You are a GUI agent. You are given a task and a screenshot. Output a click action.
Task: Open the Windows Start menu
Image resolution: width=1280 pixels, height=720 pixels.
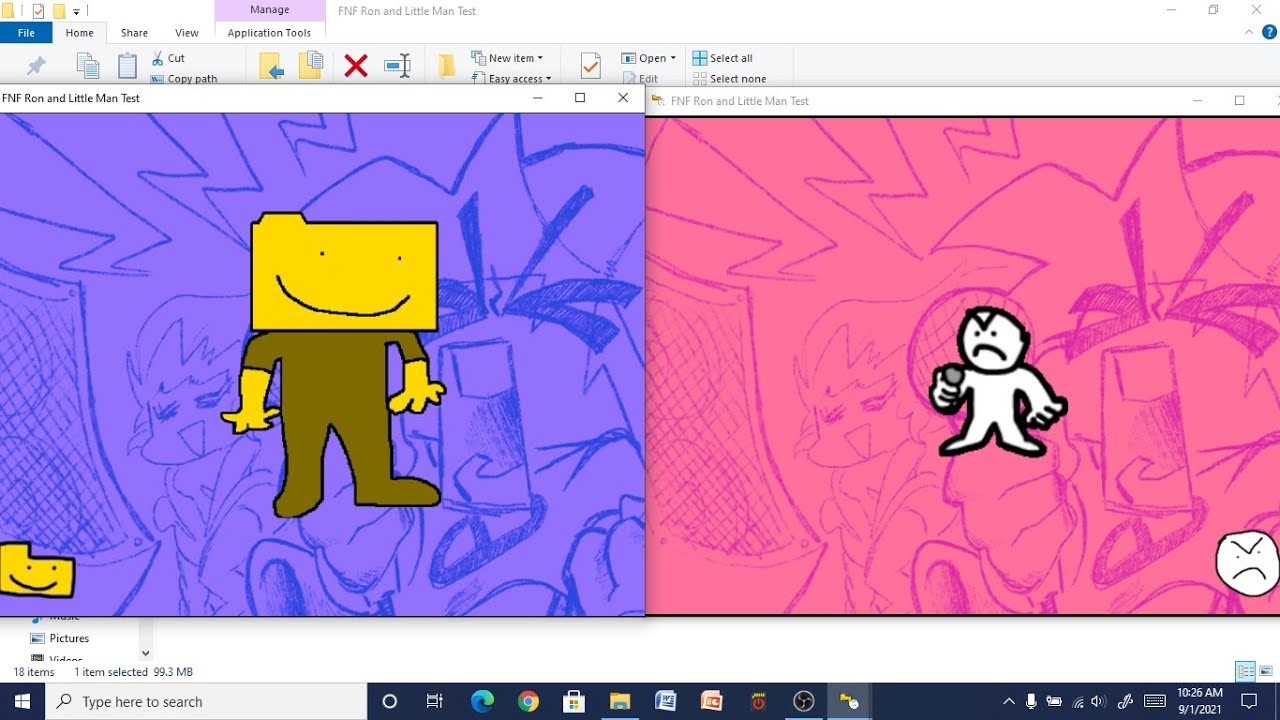22,701
